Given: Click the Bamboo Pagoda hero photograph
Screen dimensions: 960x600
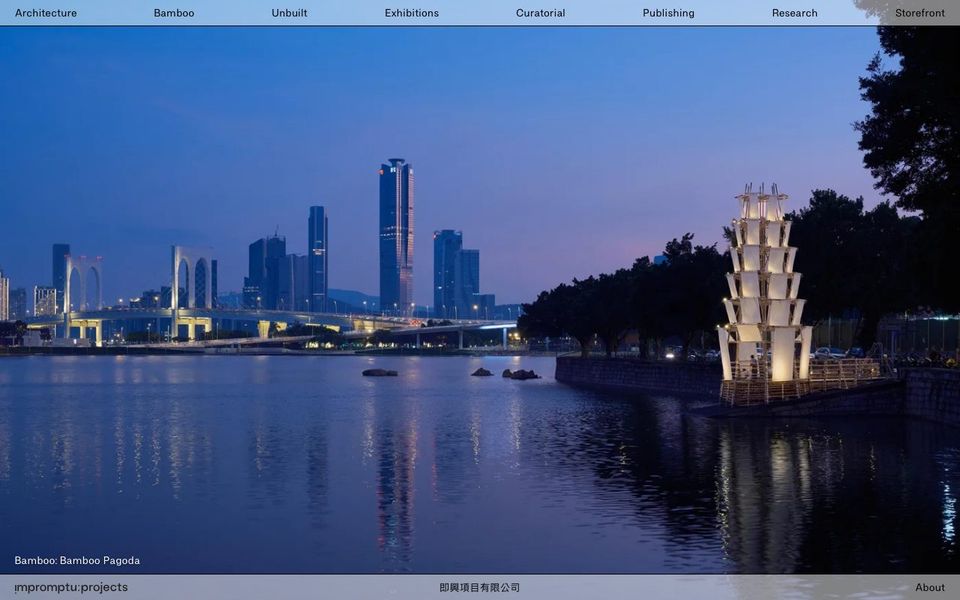Looking at the screenshot, I should click(480, 300).
